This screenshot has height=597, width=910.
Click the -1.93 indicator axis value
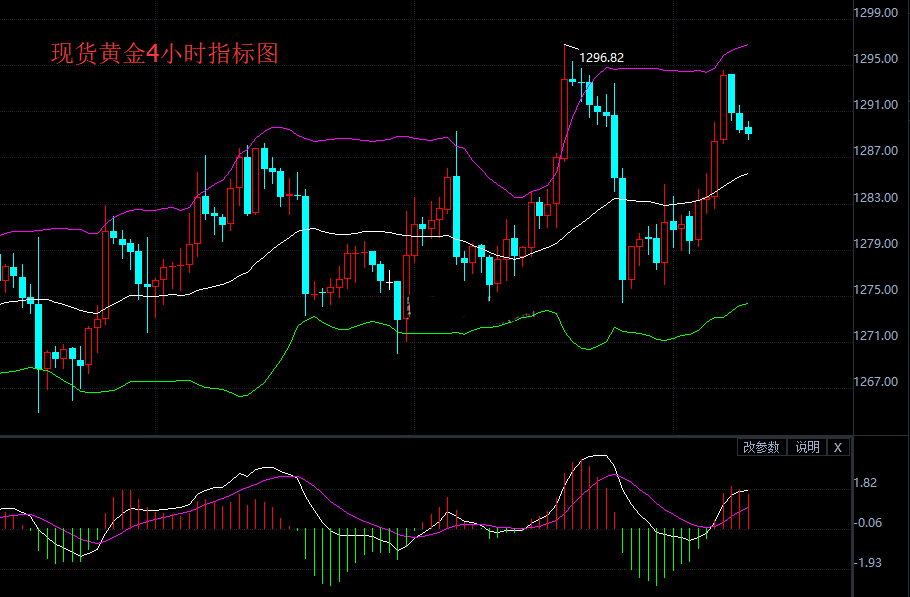click(868, 562)
